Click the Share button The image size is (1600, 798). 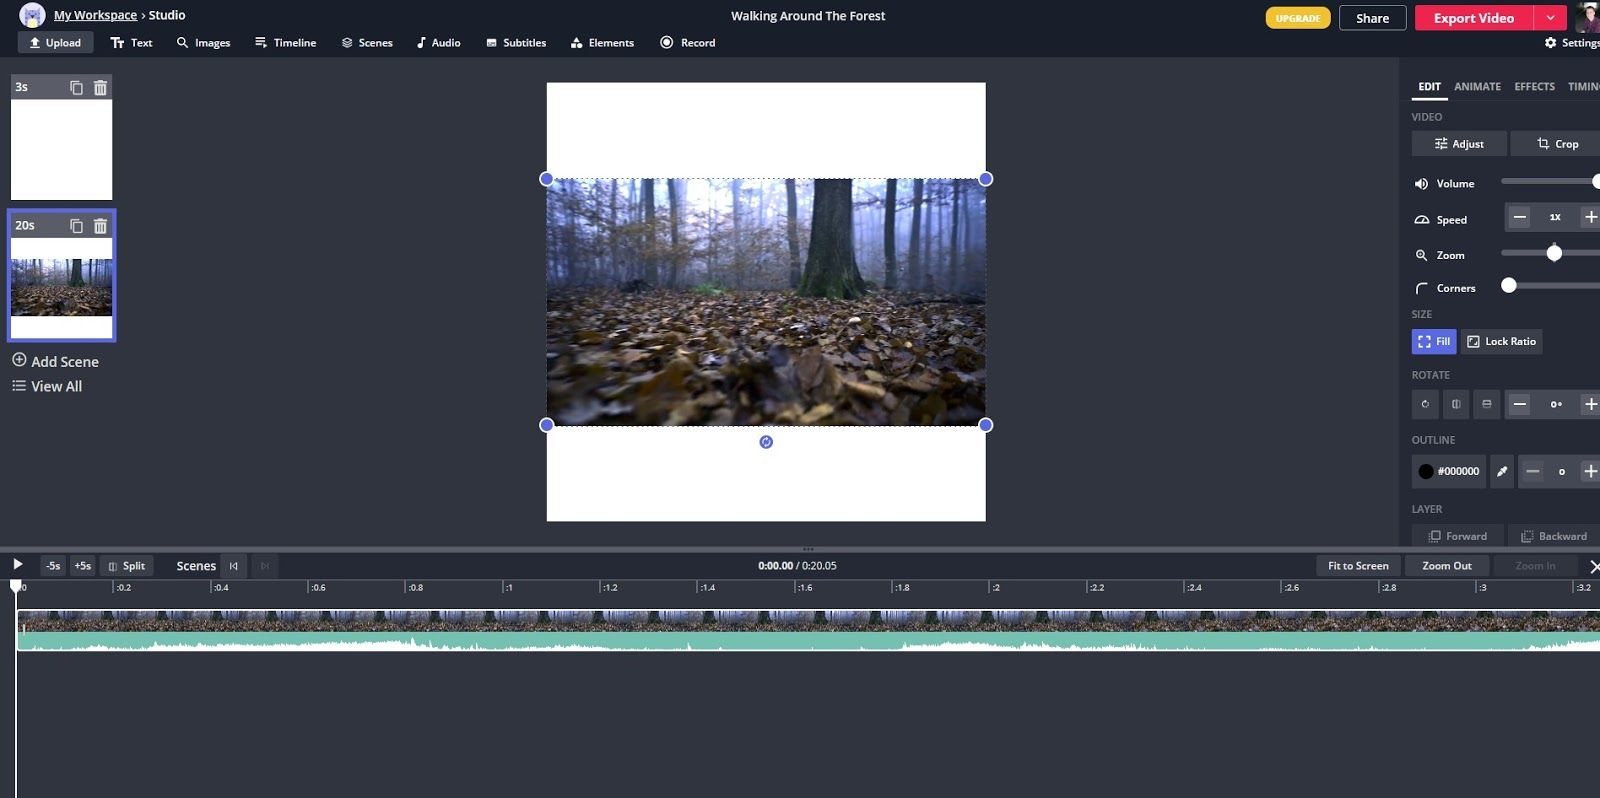(x=1372, y=18)
